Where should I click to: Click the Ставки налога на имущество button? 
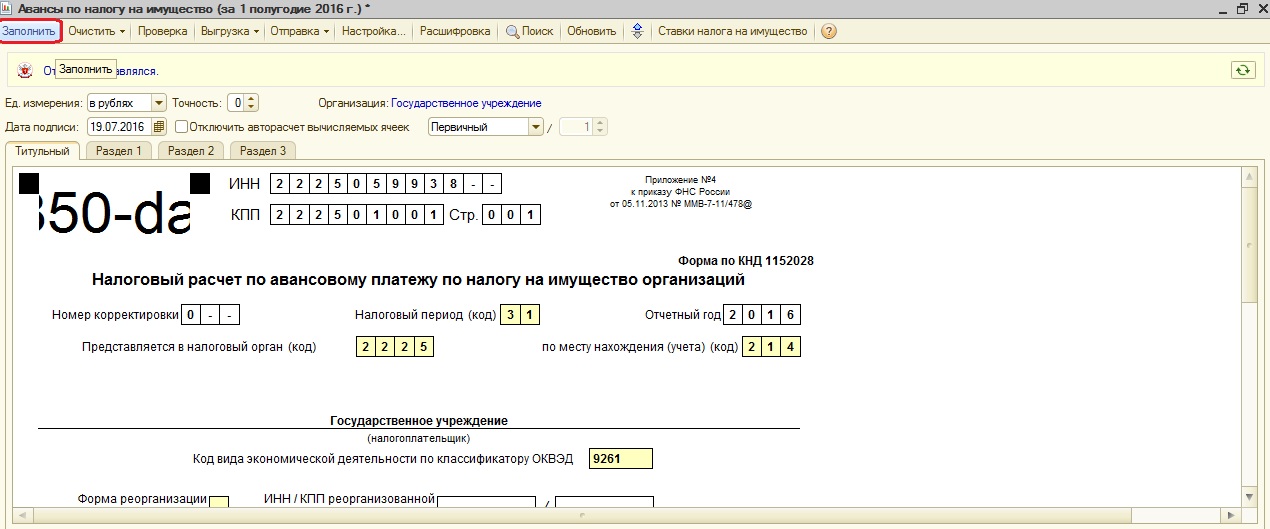[x=732, y=31]
